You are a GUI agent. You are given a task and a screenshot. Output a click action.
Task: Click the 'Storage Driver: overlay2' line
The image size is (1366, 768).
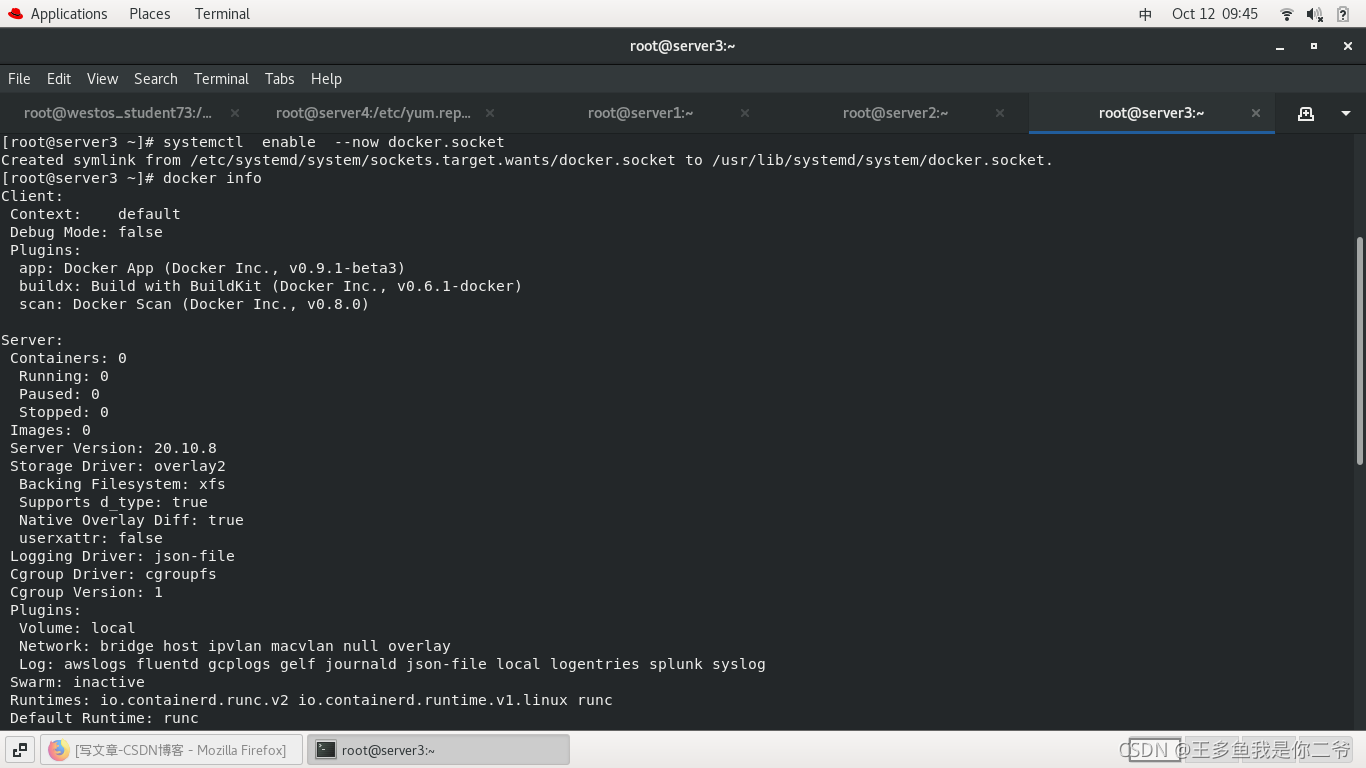[118, 466]
